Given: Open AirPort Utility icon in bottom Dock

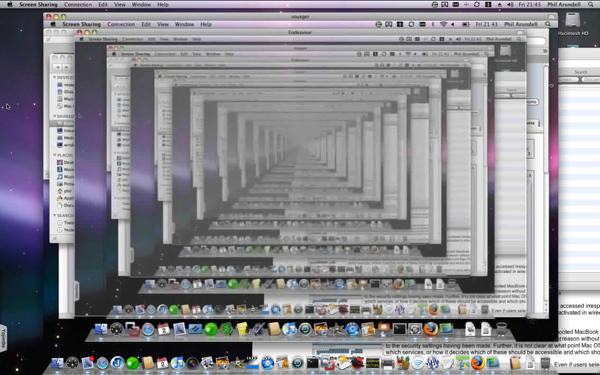Looking at the screenshot, I should [418, 363].
